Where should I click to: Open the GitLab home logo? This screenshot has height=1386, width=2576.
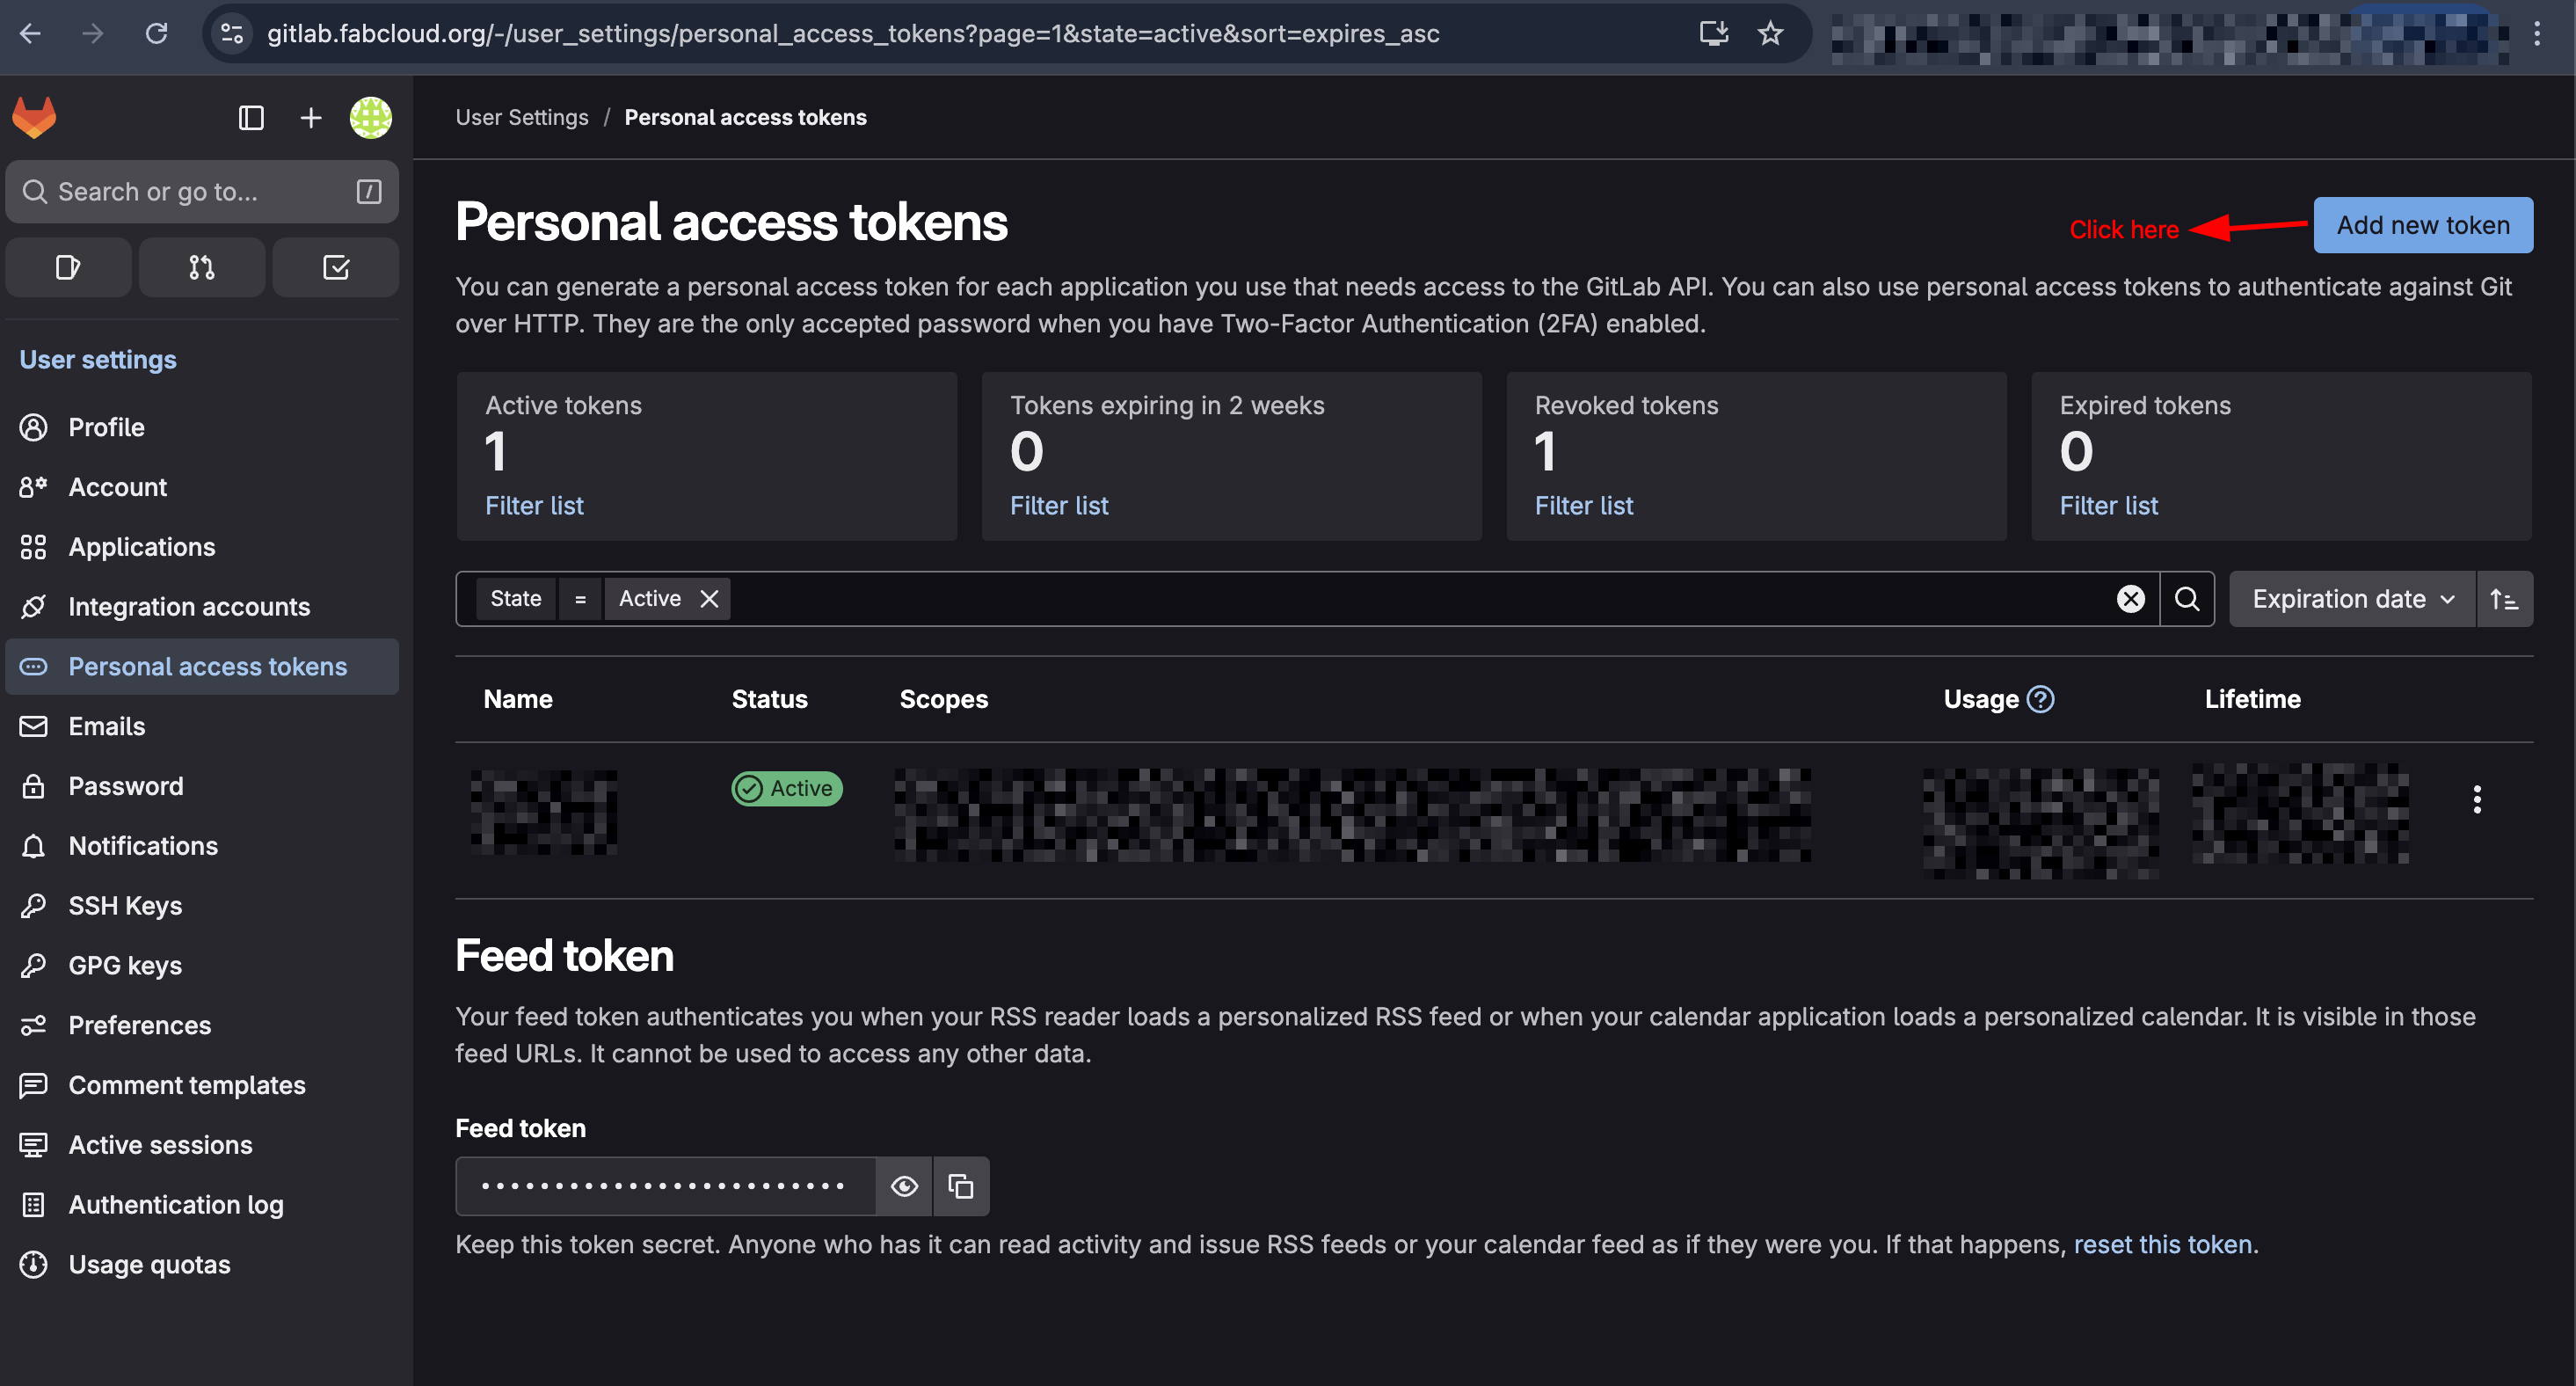[x=33, y=117]
